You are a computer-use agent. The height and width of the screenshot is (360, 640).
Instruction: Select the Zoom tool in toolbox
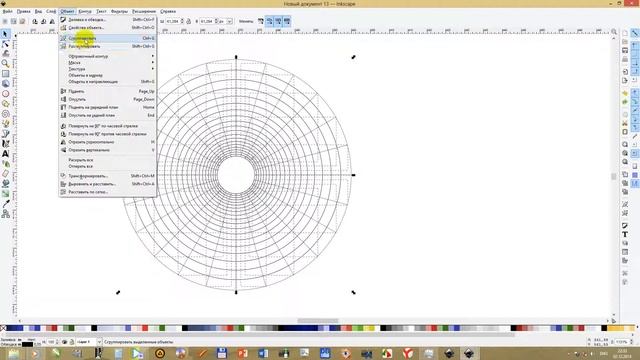5,64
